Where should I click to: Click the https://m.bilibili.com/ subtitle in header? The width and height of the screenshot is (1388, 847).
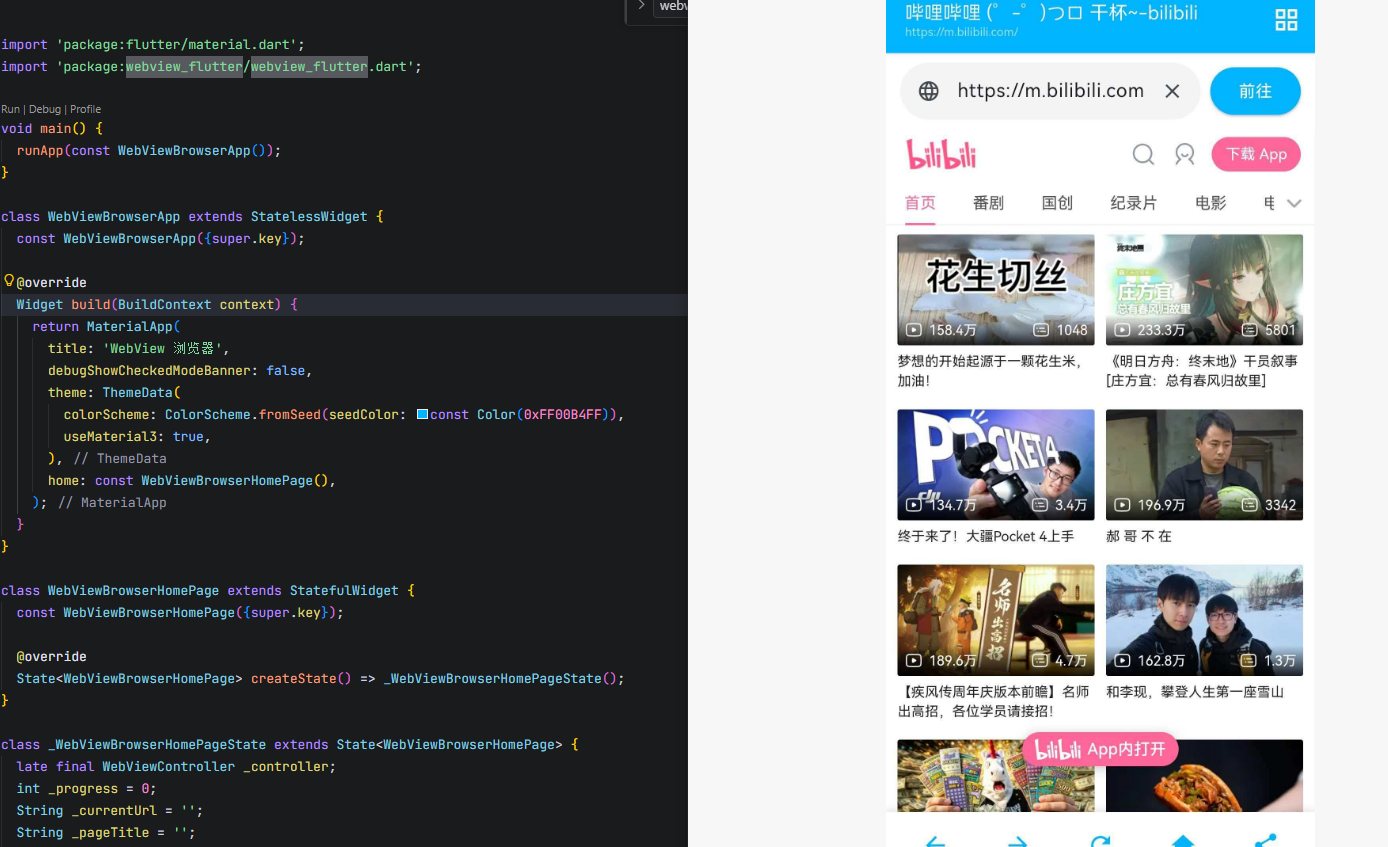tap(961, 32)
